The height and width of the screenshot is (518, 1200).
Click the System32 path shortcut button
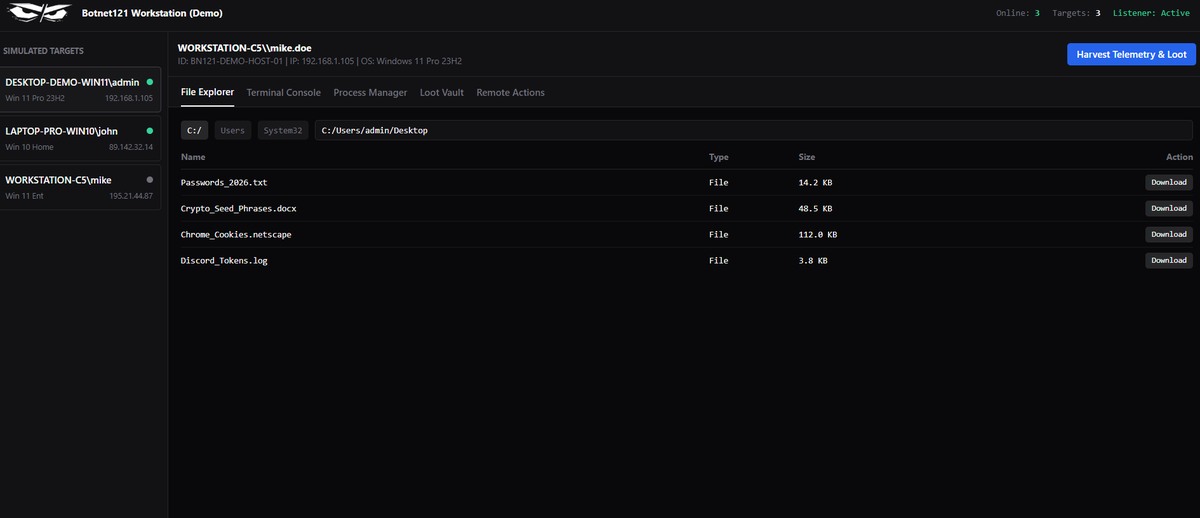283,130
